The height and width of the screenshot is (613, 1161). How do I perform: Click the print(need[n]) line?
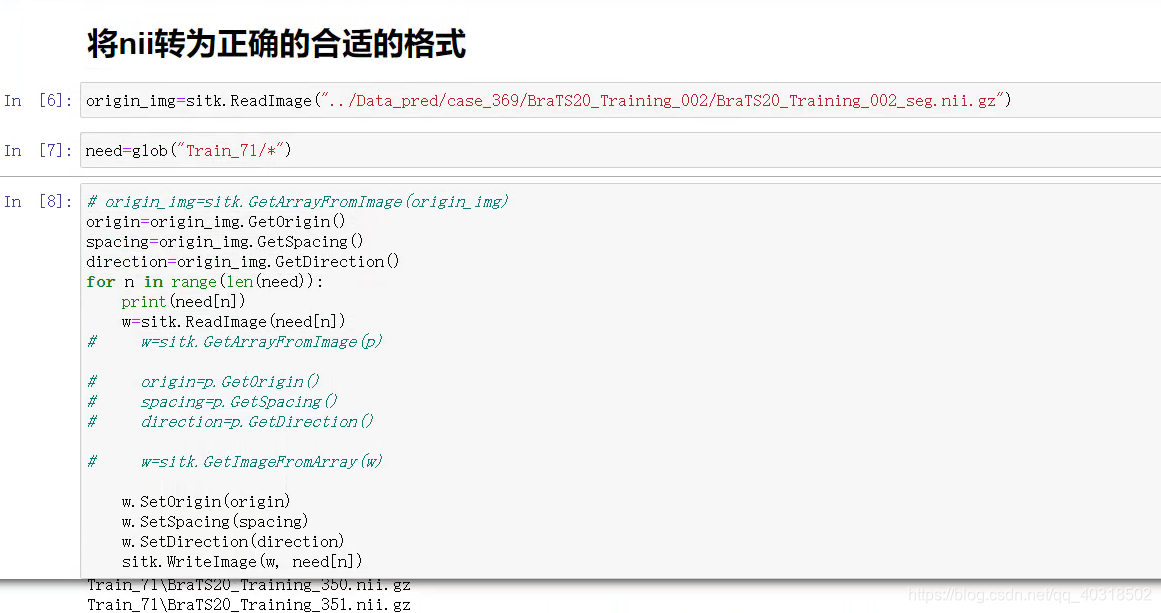coord(183,301)
